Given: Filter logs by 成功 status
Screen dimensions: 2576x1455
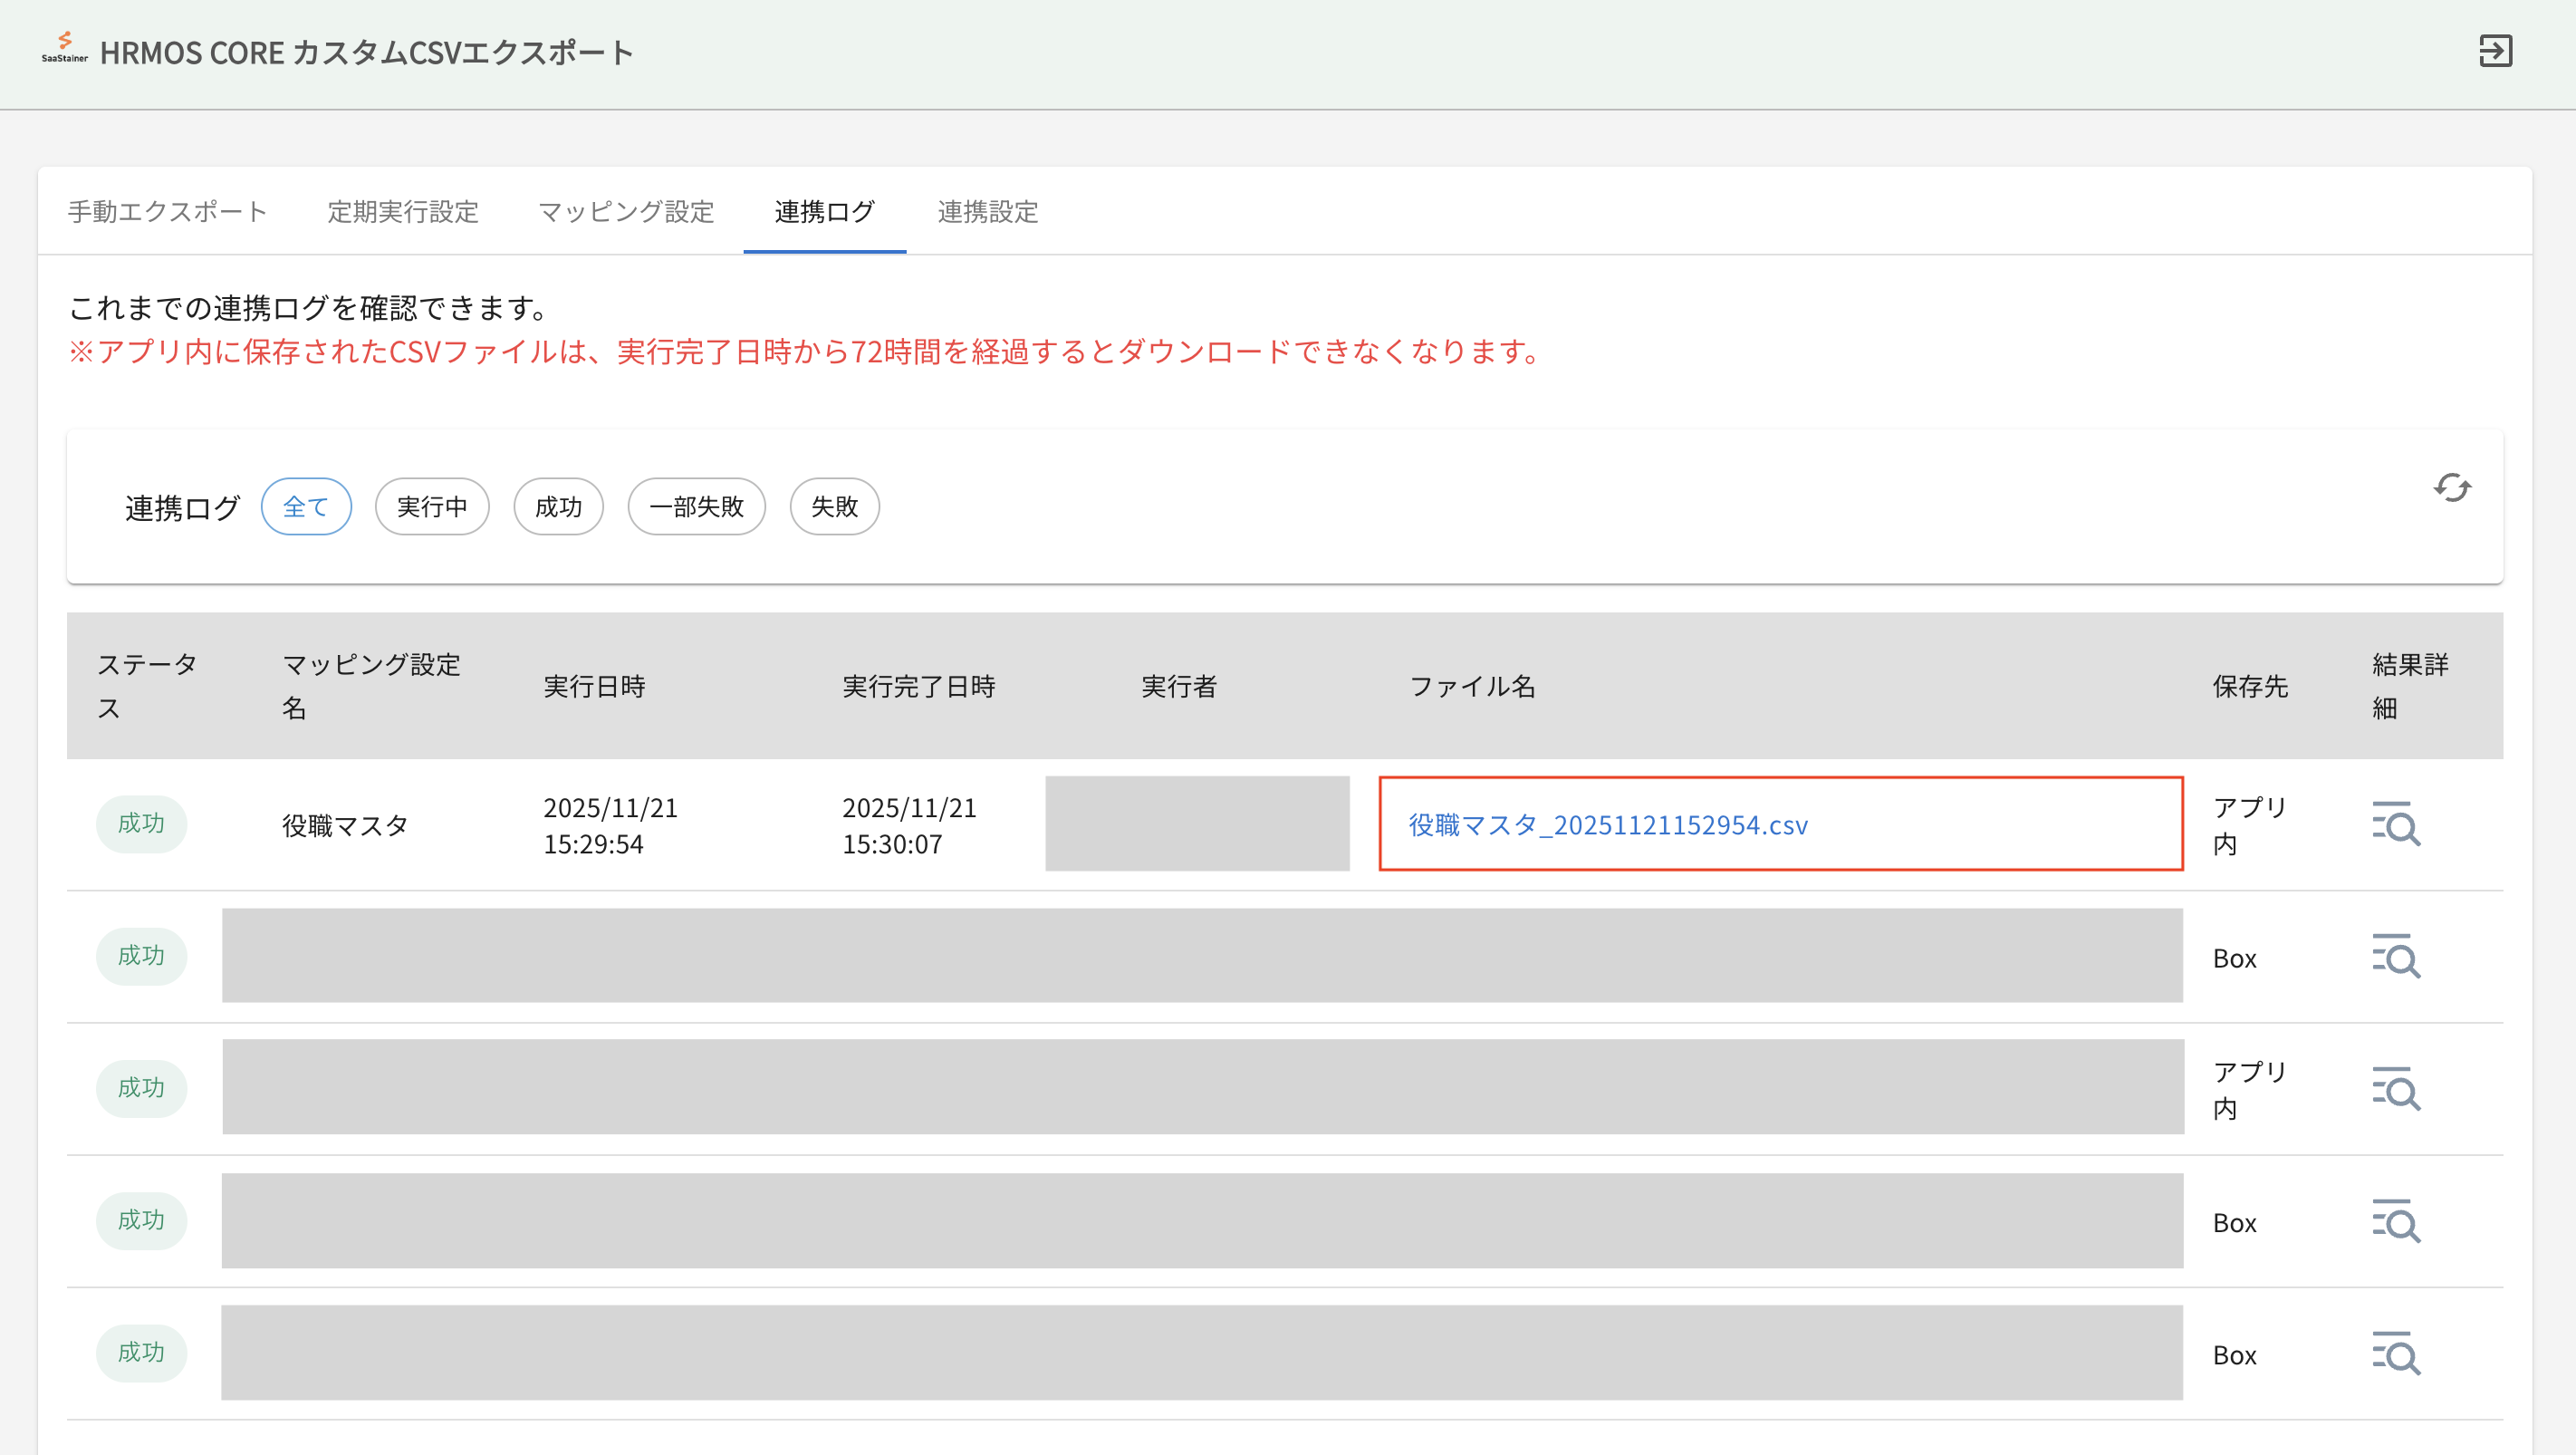Looking at the screenshot, I should (x=558, y=507).
